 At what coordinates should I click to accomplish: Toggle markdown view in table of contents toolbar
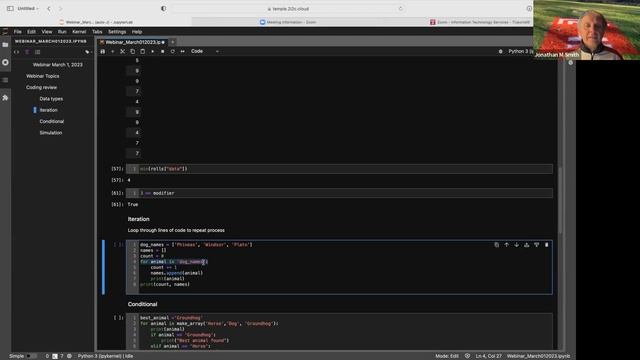click(27, 52)
